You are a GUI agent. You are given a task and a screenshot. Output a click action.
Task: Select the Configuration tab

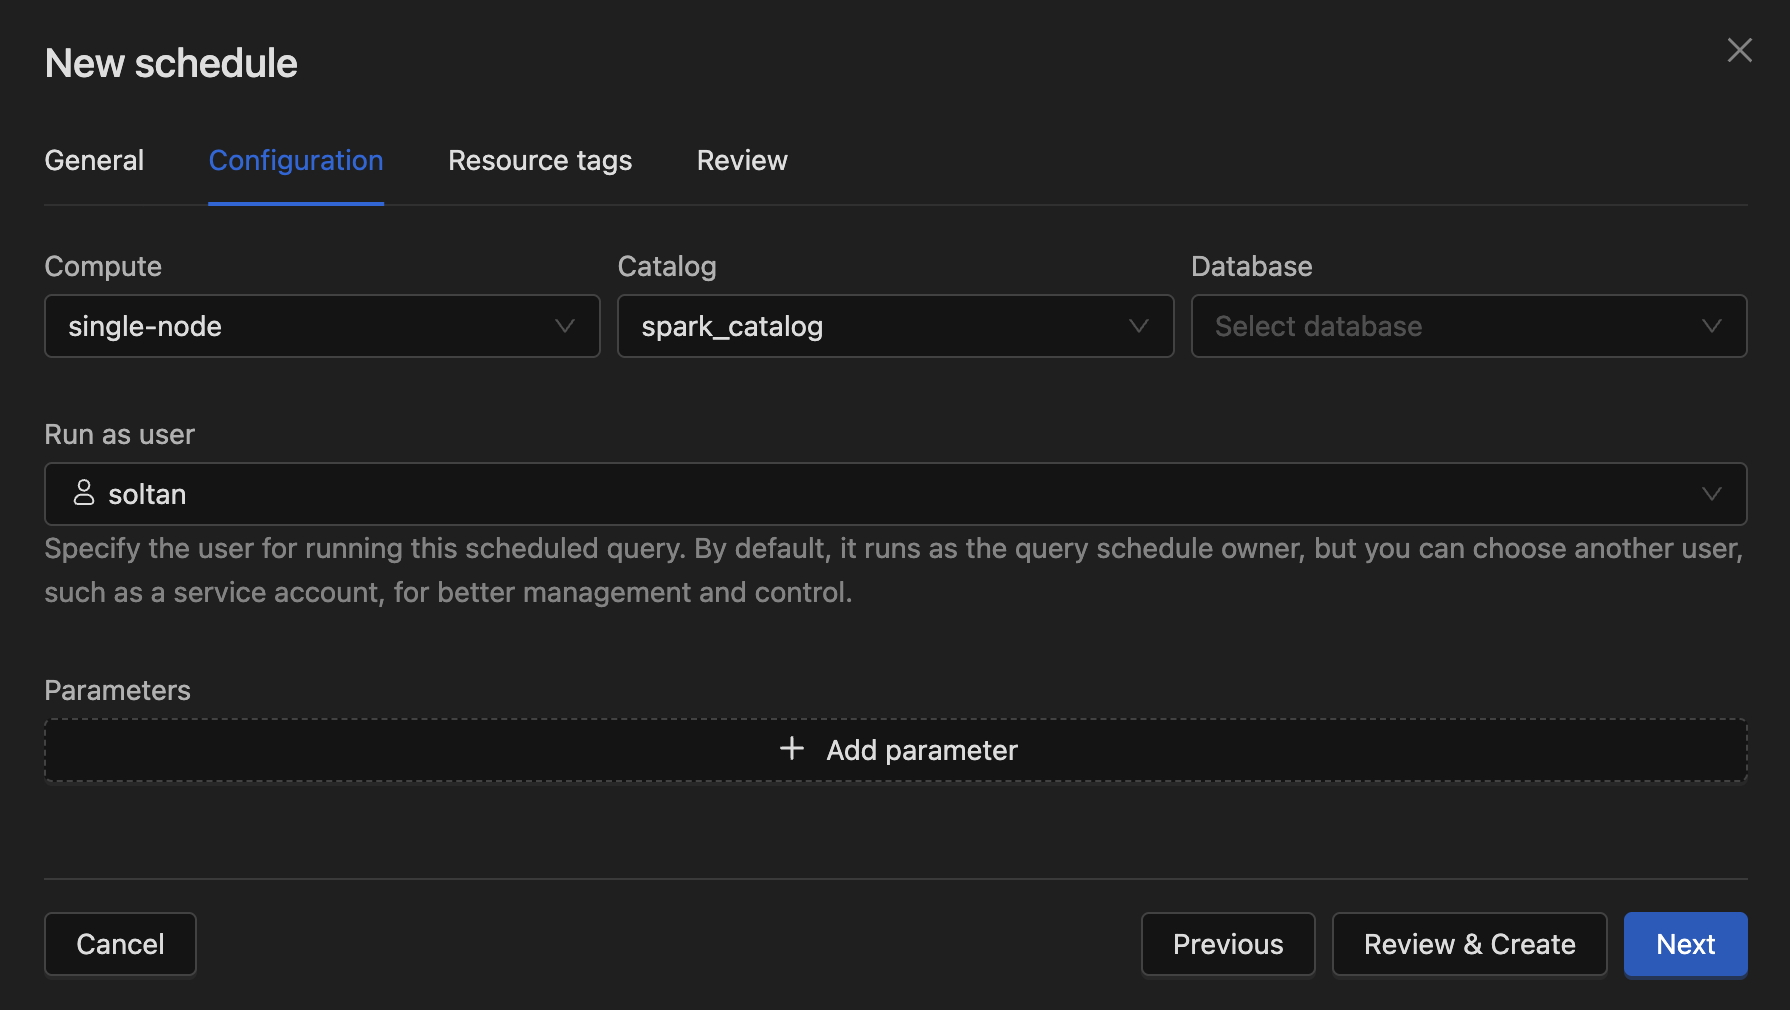tap(296, 161)
